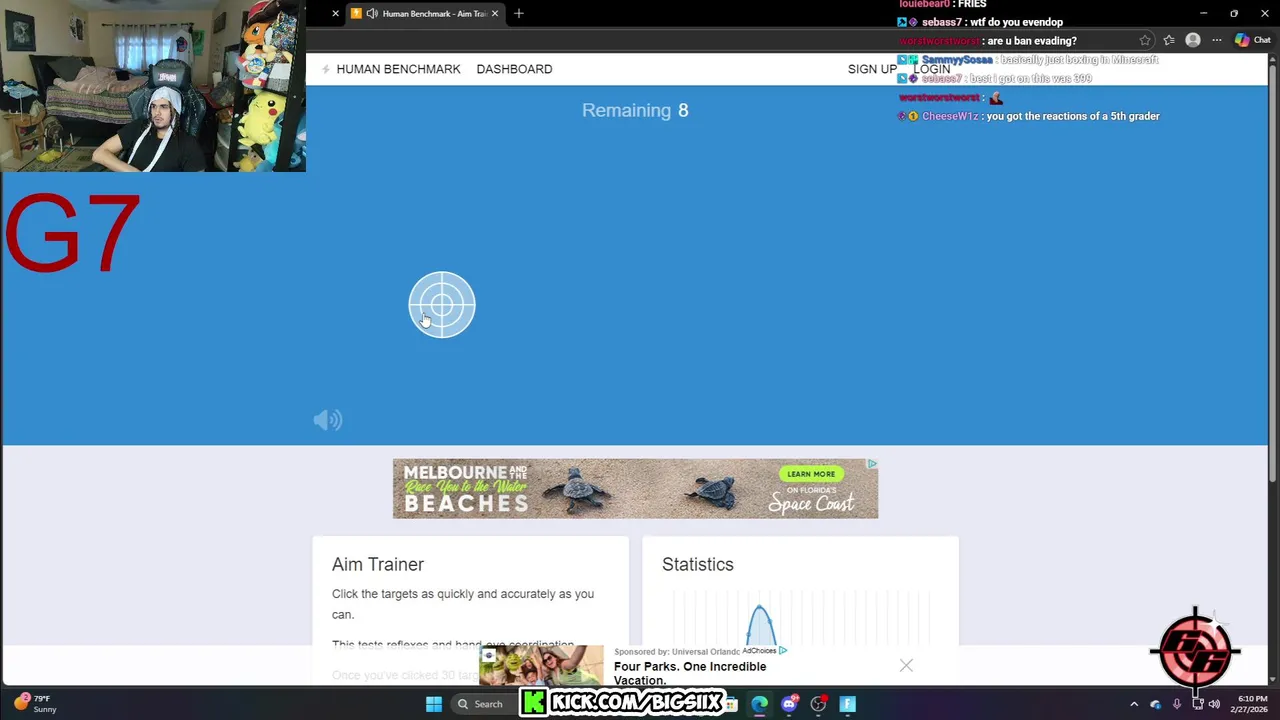The image size is (1280, 720).
Task: Click the SIGN UP link
Action: 872,69
